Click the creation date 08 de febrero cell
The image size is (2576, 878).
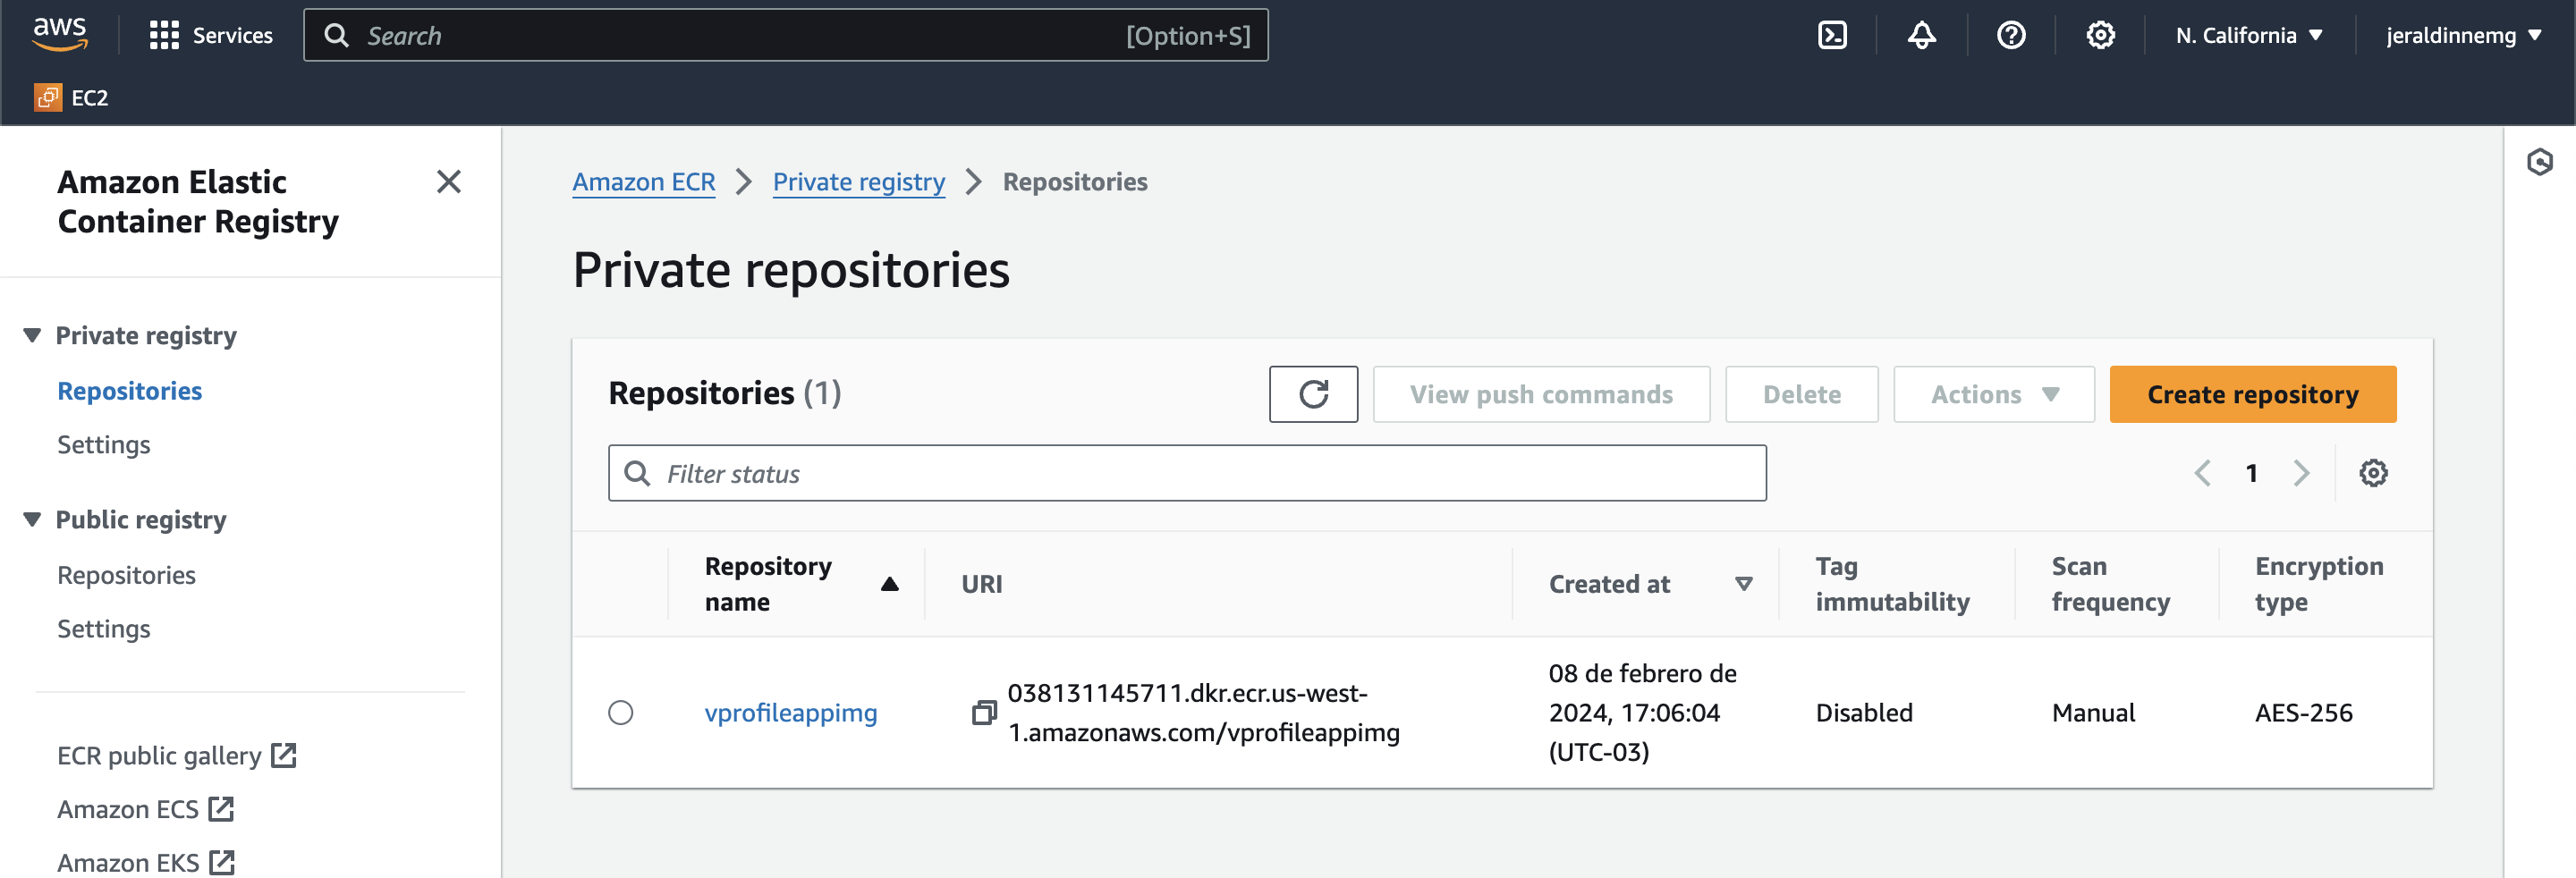coord(1642,713)
